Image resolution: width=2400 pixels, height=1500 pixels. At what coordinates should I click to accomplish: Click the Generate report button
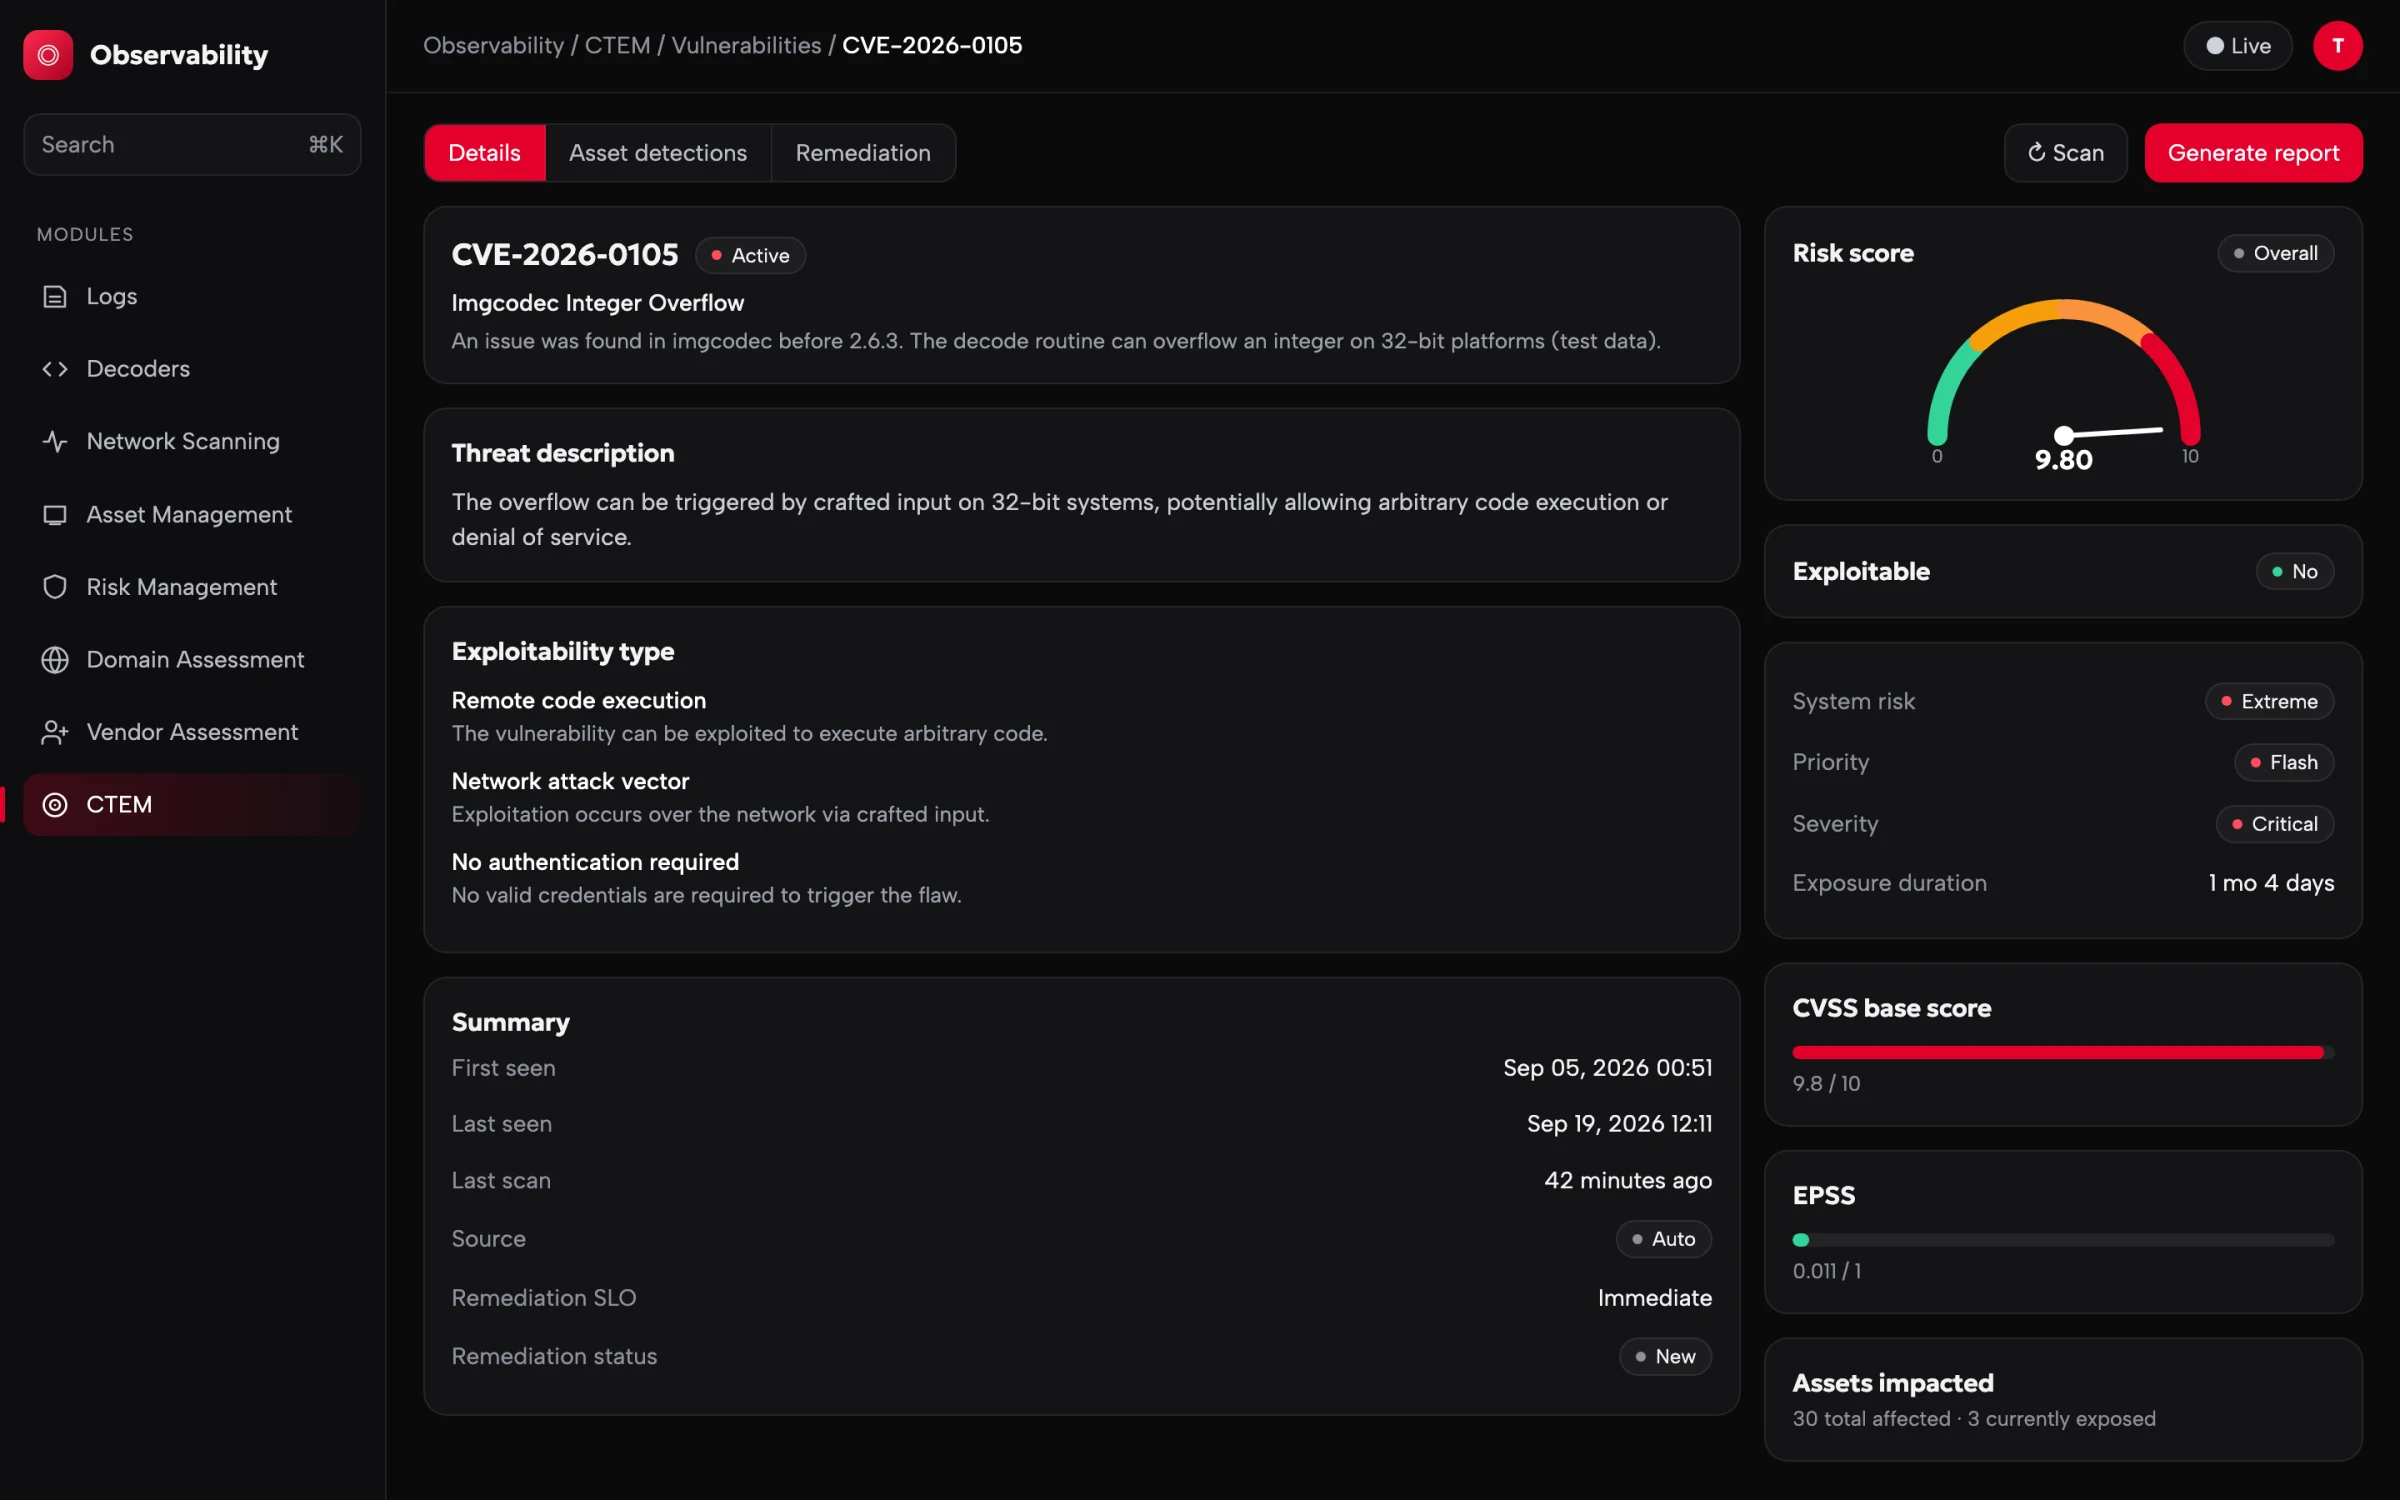(2253, 153)
